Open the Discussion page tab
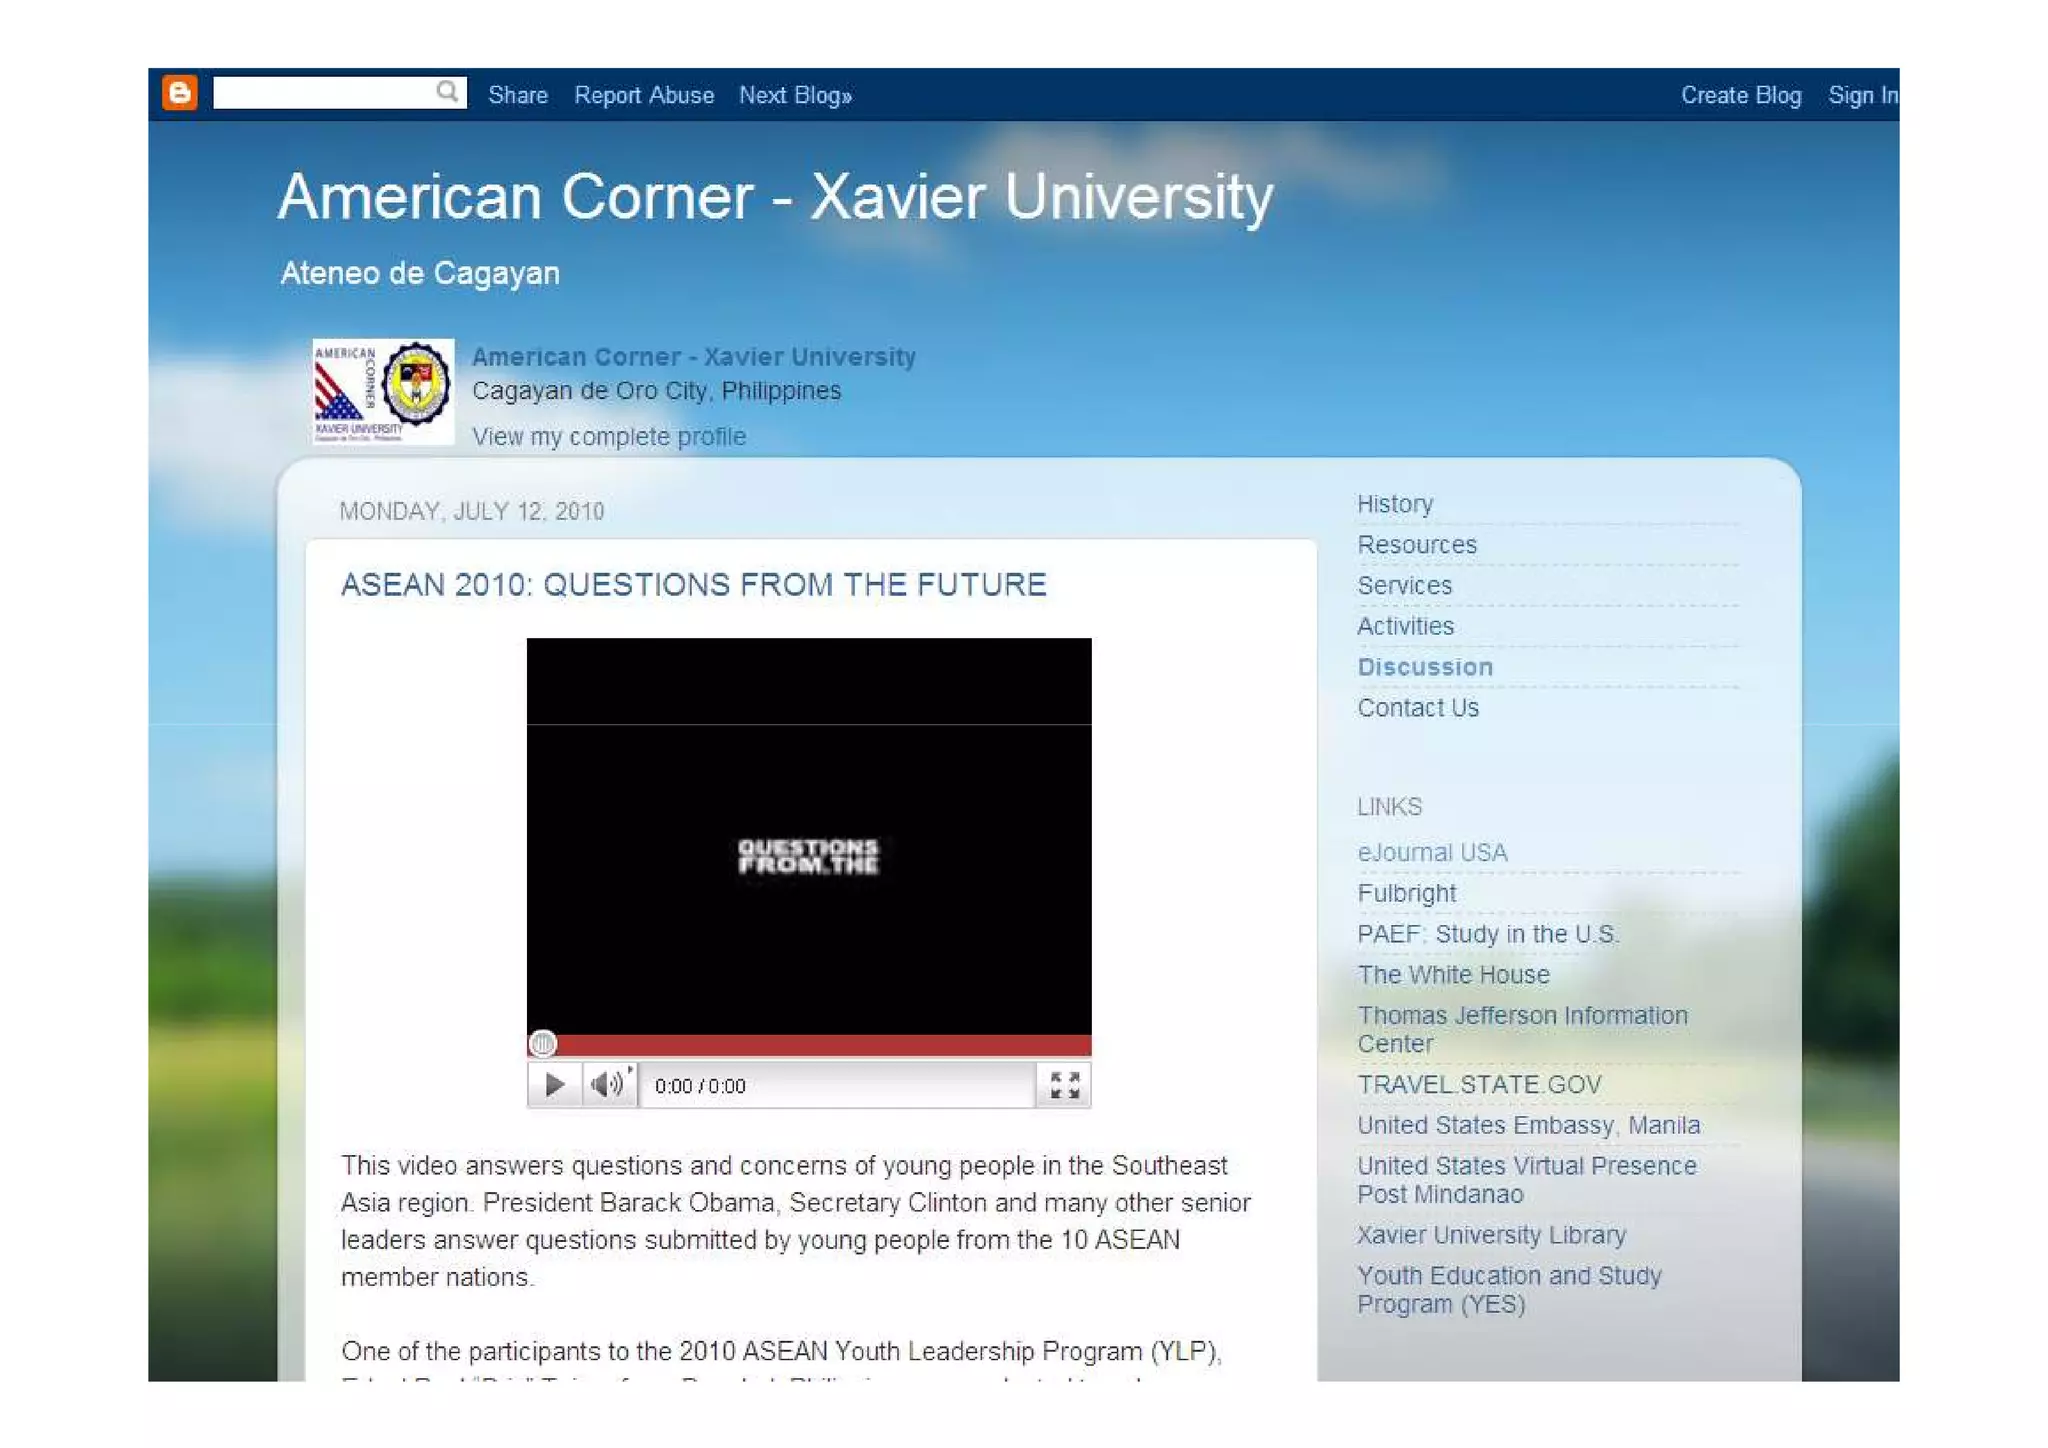The height and width of the screenshot is (1448, 2048). (1424, 667)
